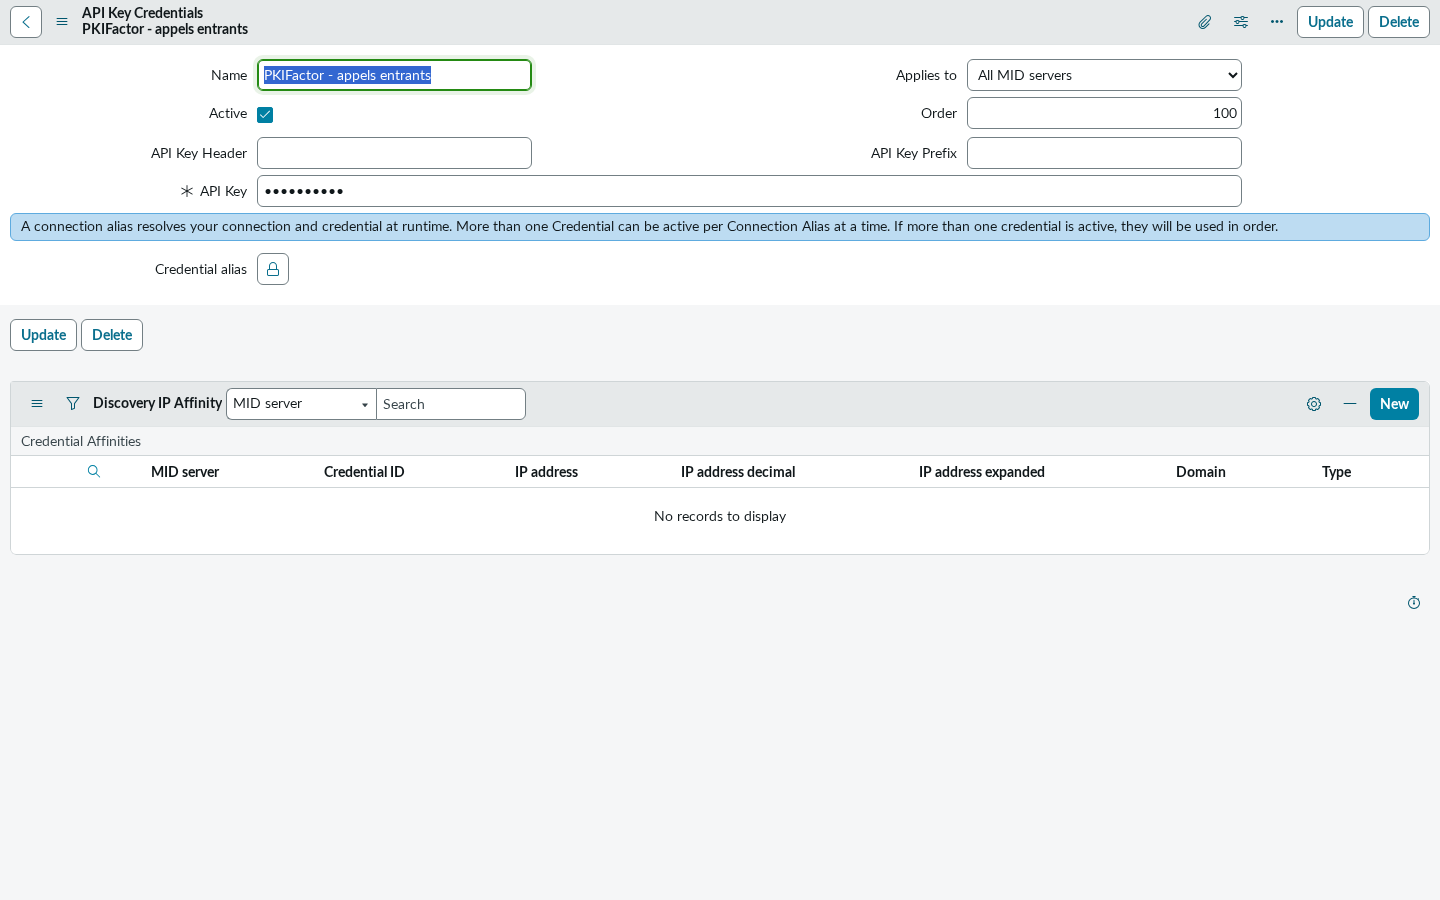Screen dimensions: 1440x900
Task: Click the Order field
Action: tap(1104, 113)
